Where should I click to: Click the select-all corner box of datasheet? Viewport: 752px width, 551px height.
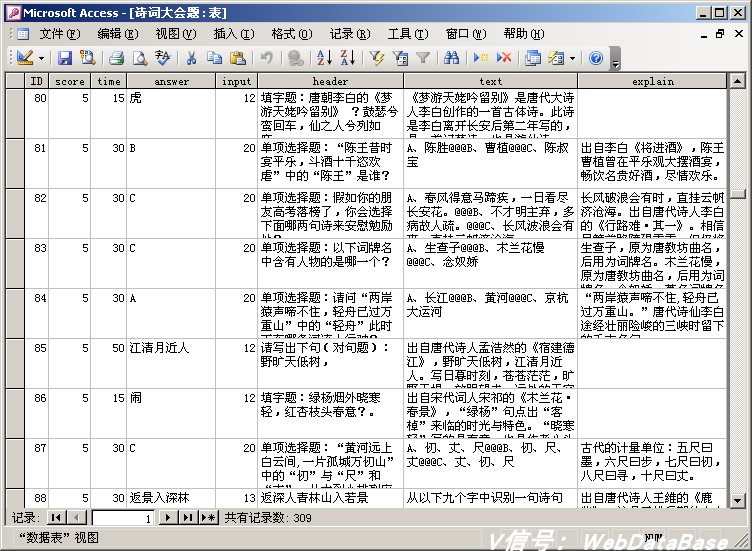click(x=15, y=81)
